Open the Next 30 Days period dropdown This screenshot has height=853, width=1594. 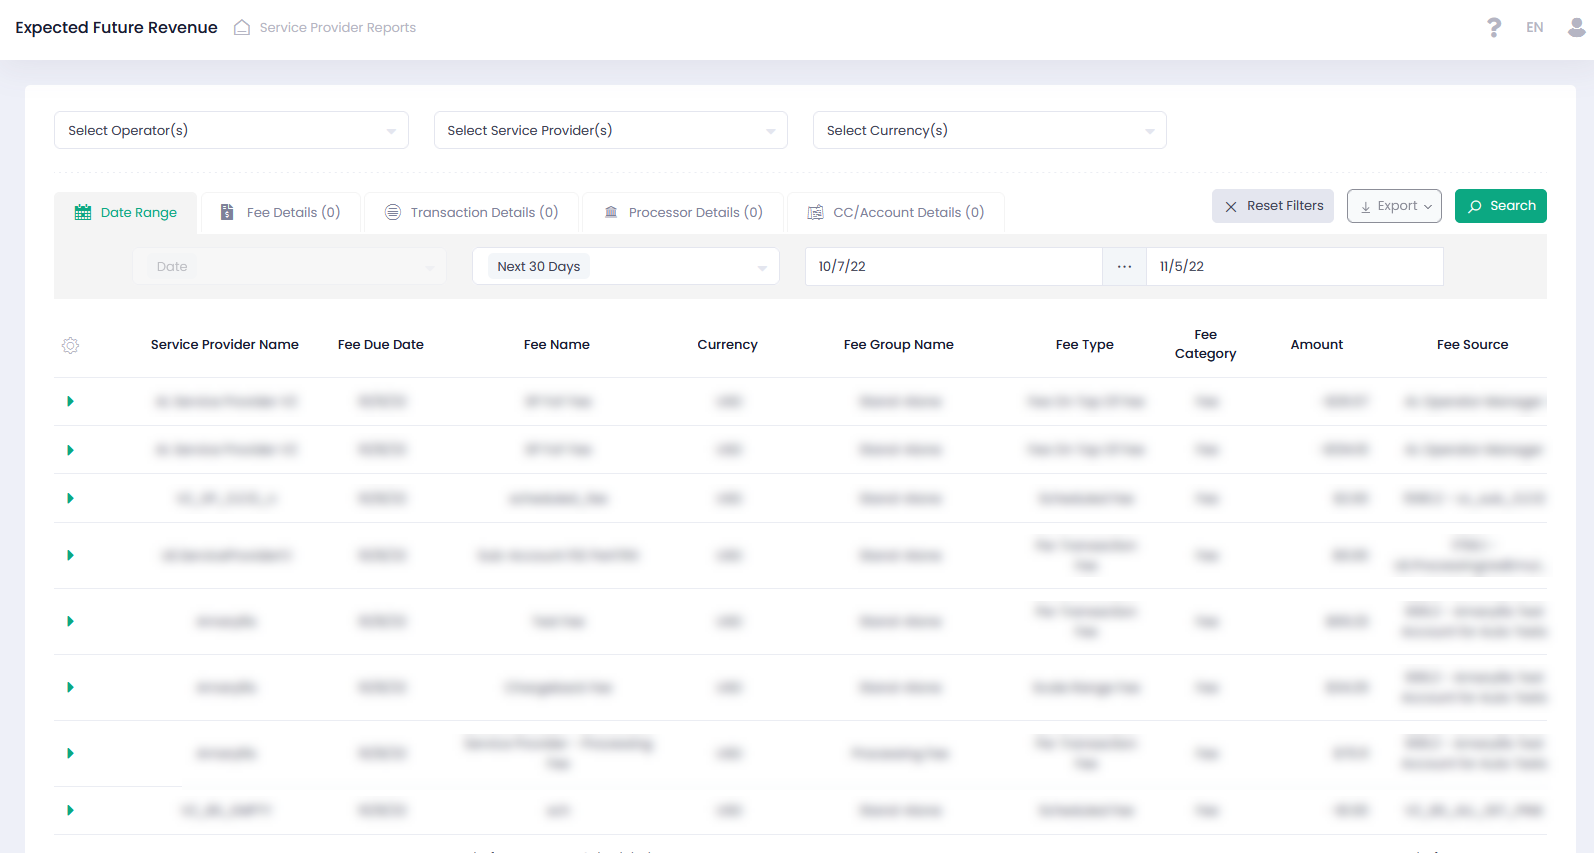point(625,267)
